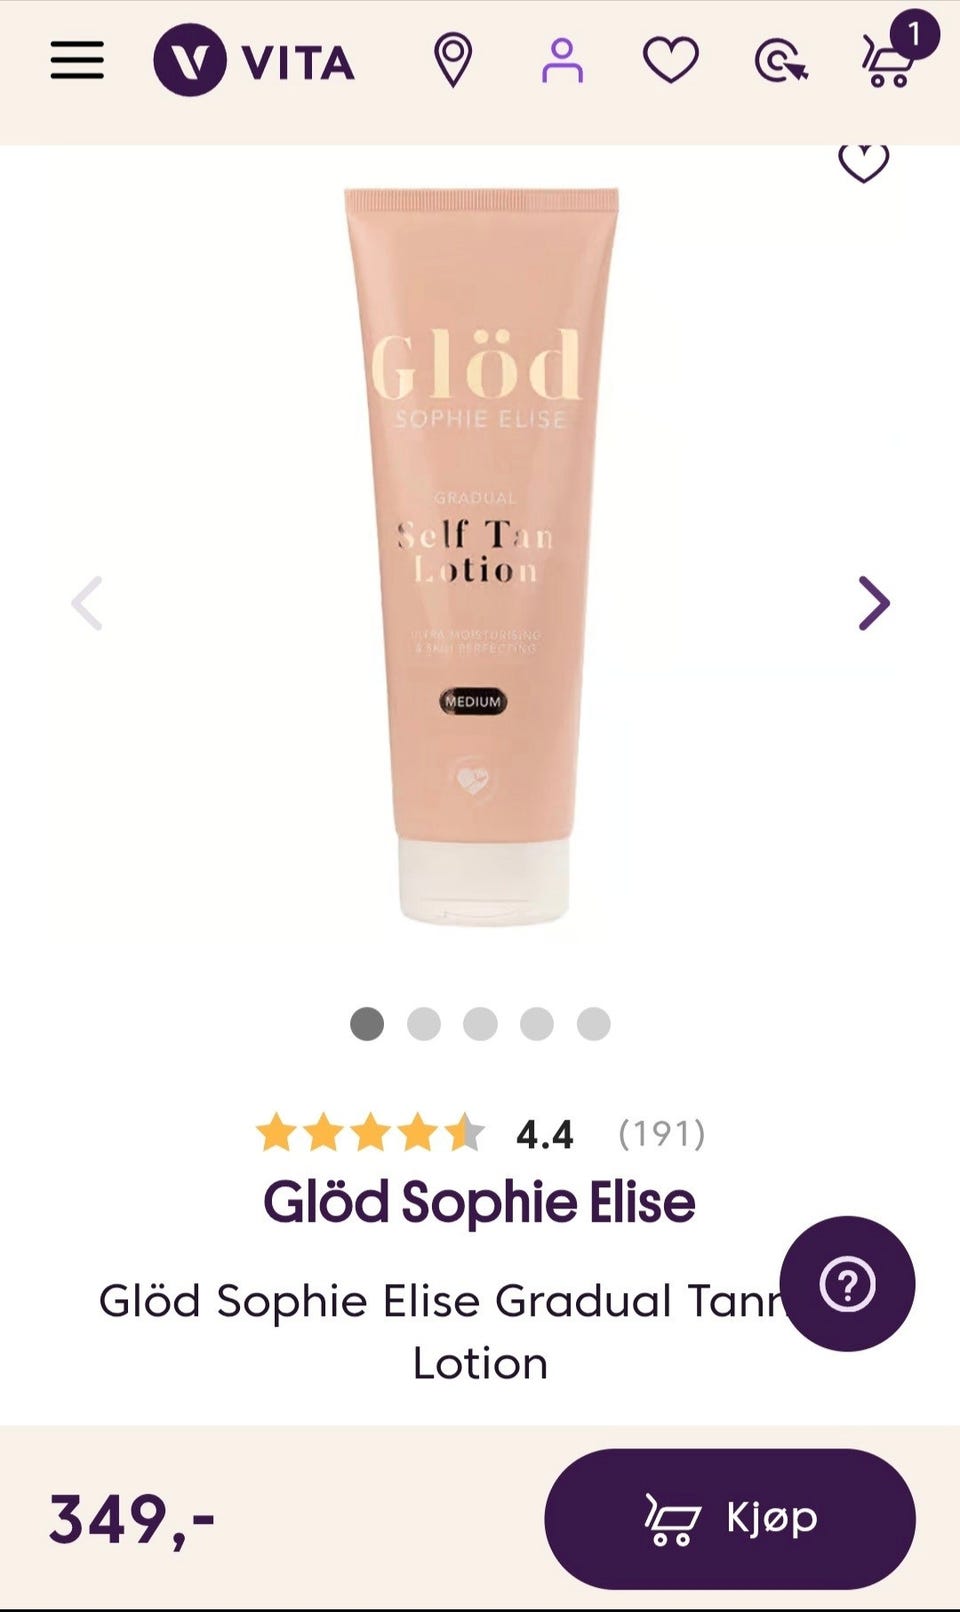Viewport: 960px width, 1612px height.
Task: Select the second carousel dot
Action: tap(424, 1024)
